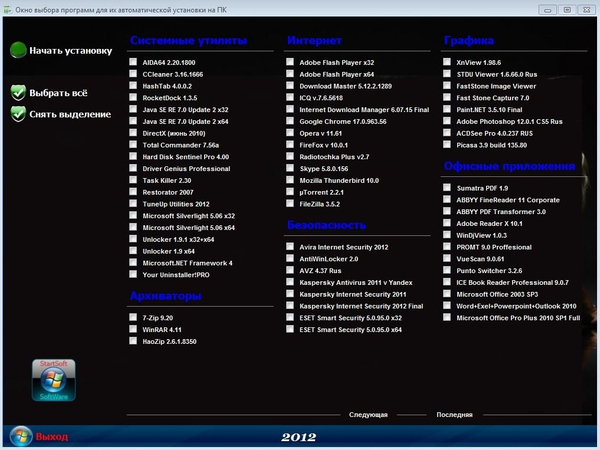The width and height of the screenshot is (600, 450).
Task: Click the Архиваторы section heading
Action: 165,296
